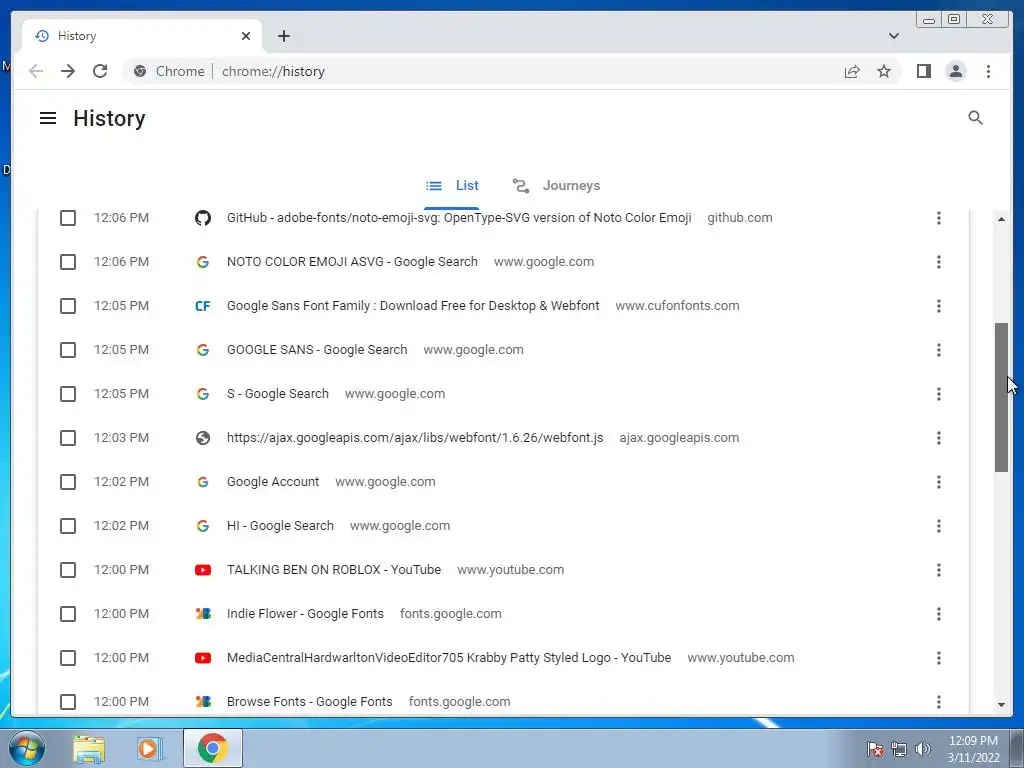
Task: Go back with the back arrow
Action: 36,71
